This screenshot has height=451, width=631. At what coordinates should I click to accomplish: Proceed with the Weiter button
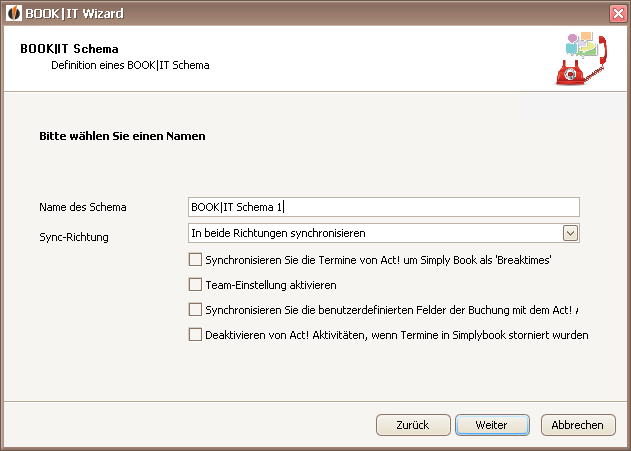[x=492, y=425]
